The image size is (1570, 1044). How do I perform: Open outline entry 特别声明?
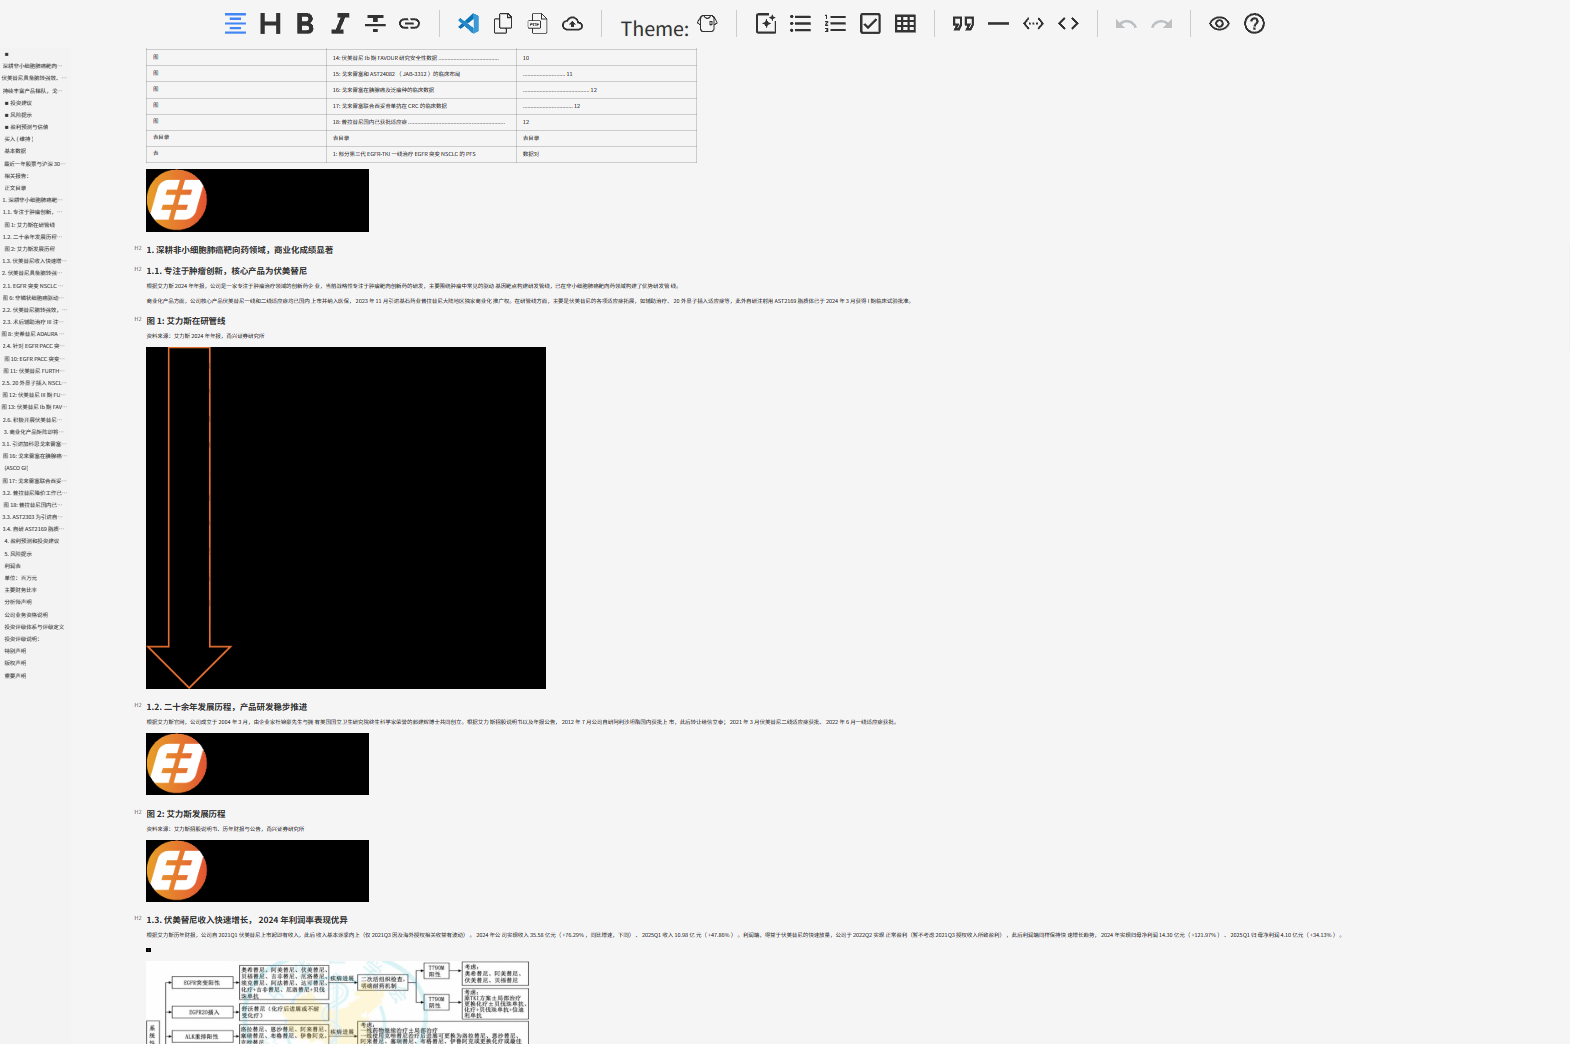(x=16, y=651)
